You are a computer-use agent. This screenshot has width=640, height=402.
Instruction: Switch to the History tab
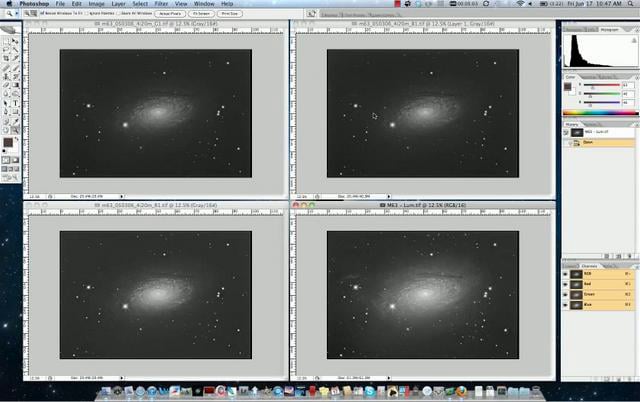572,124
